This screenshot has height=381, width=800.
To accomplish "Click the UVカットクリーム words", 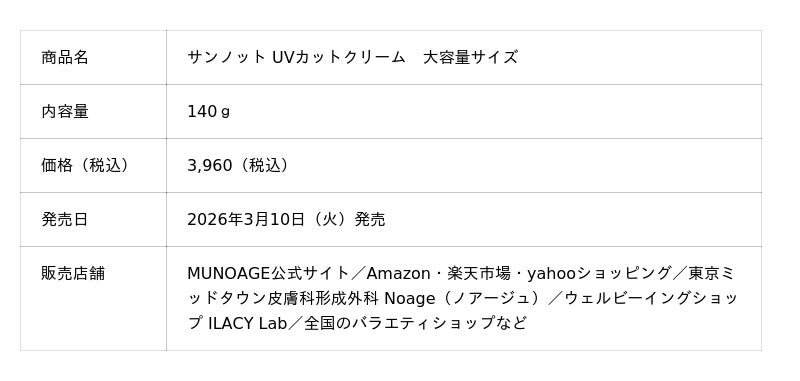I will [x=338, y=57].
